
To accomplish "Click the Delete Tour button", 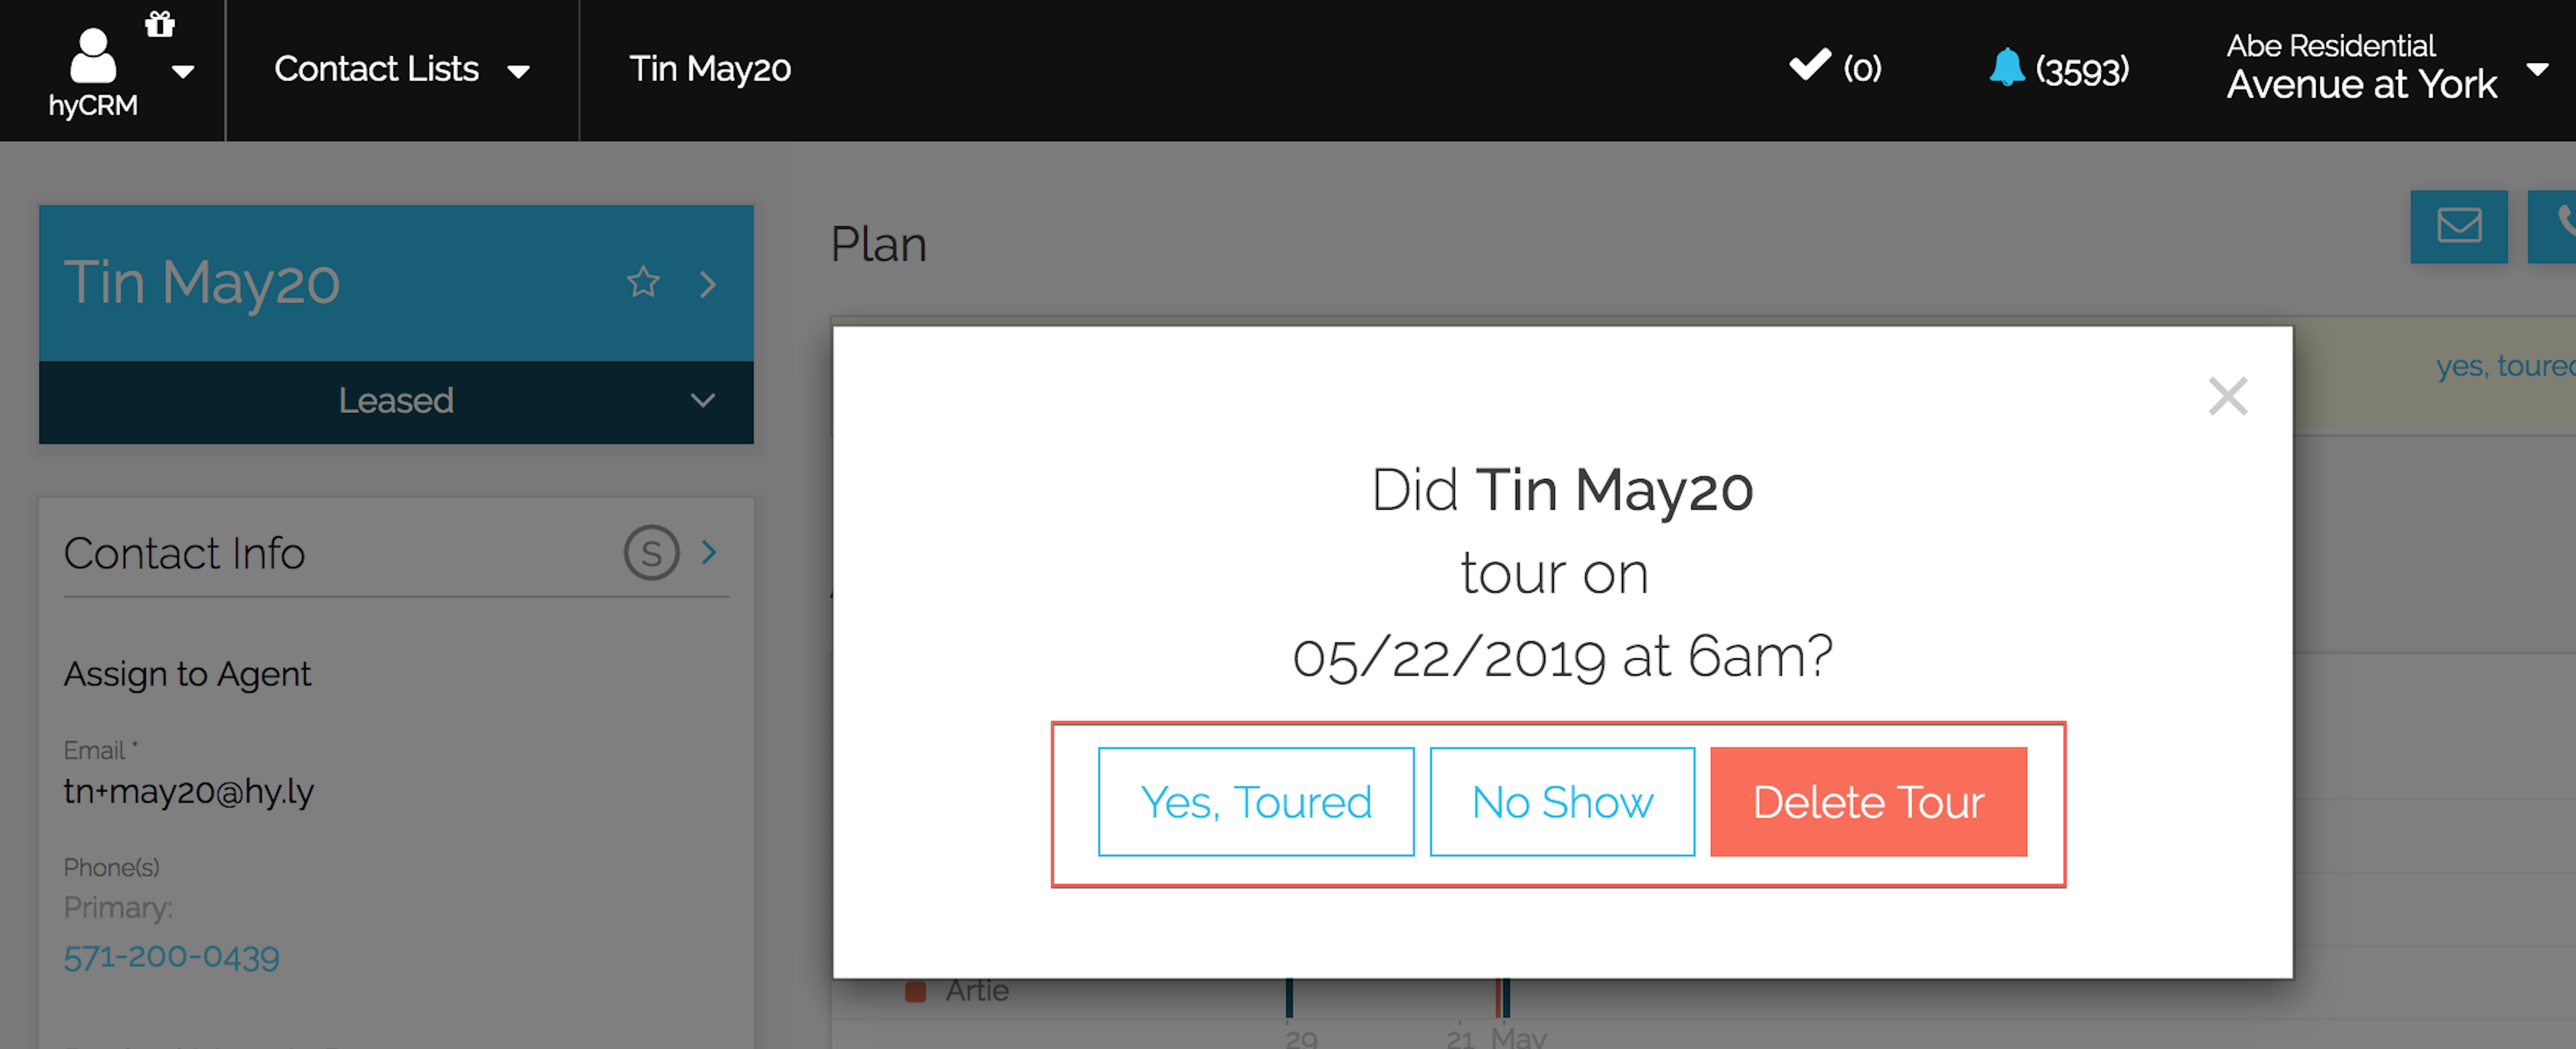I will click(x=1868, y=801).
